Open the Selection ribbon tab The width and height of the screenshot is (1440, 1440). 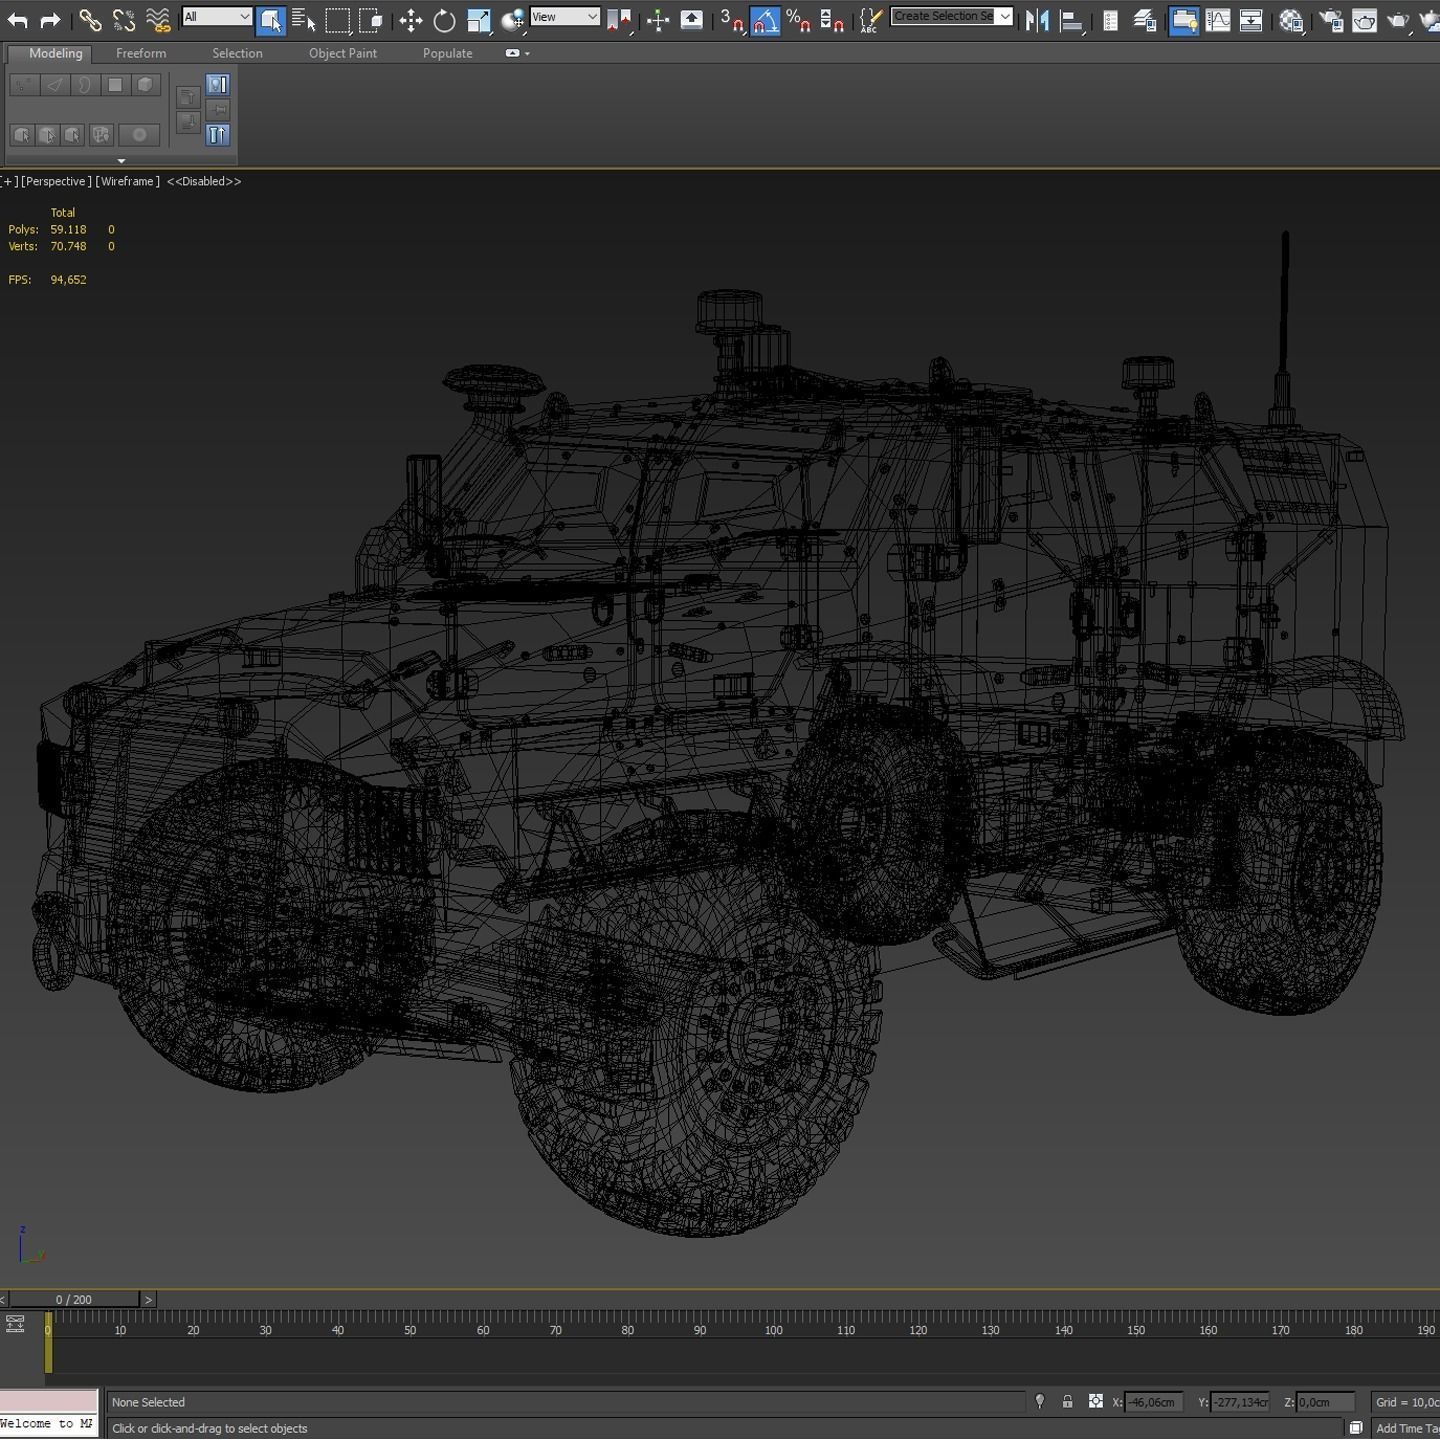237,53
